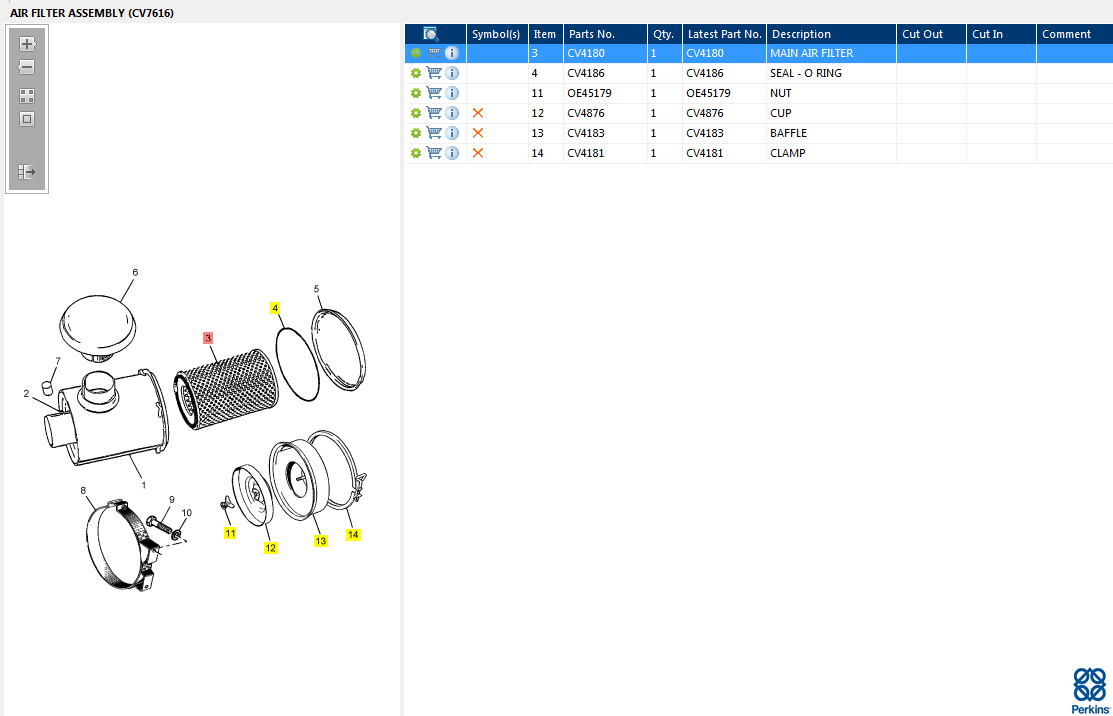Screen dimensions: 1113x716
Task: Click gear icon for MAIN AIR FILTER row
Action: (x=416, y=53)
